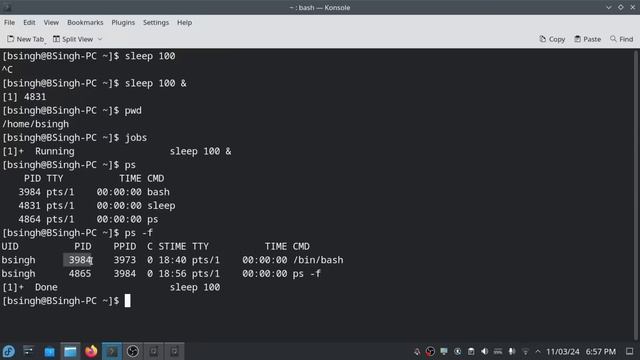
Task: Open the Help menu
Action: (x=184, y=22)
